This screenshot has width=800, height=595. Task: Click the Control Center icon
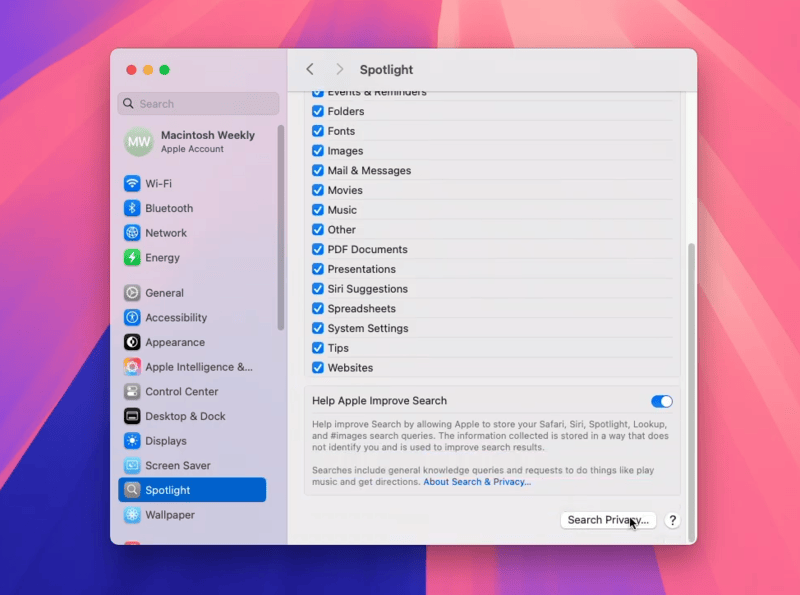point(132,391)
